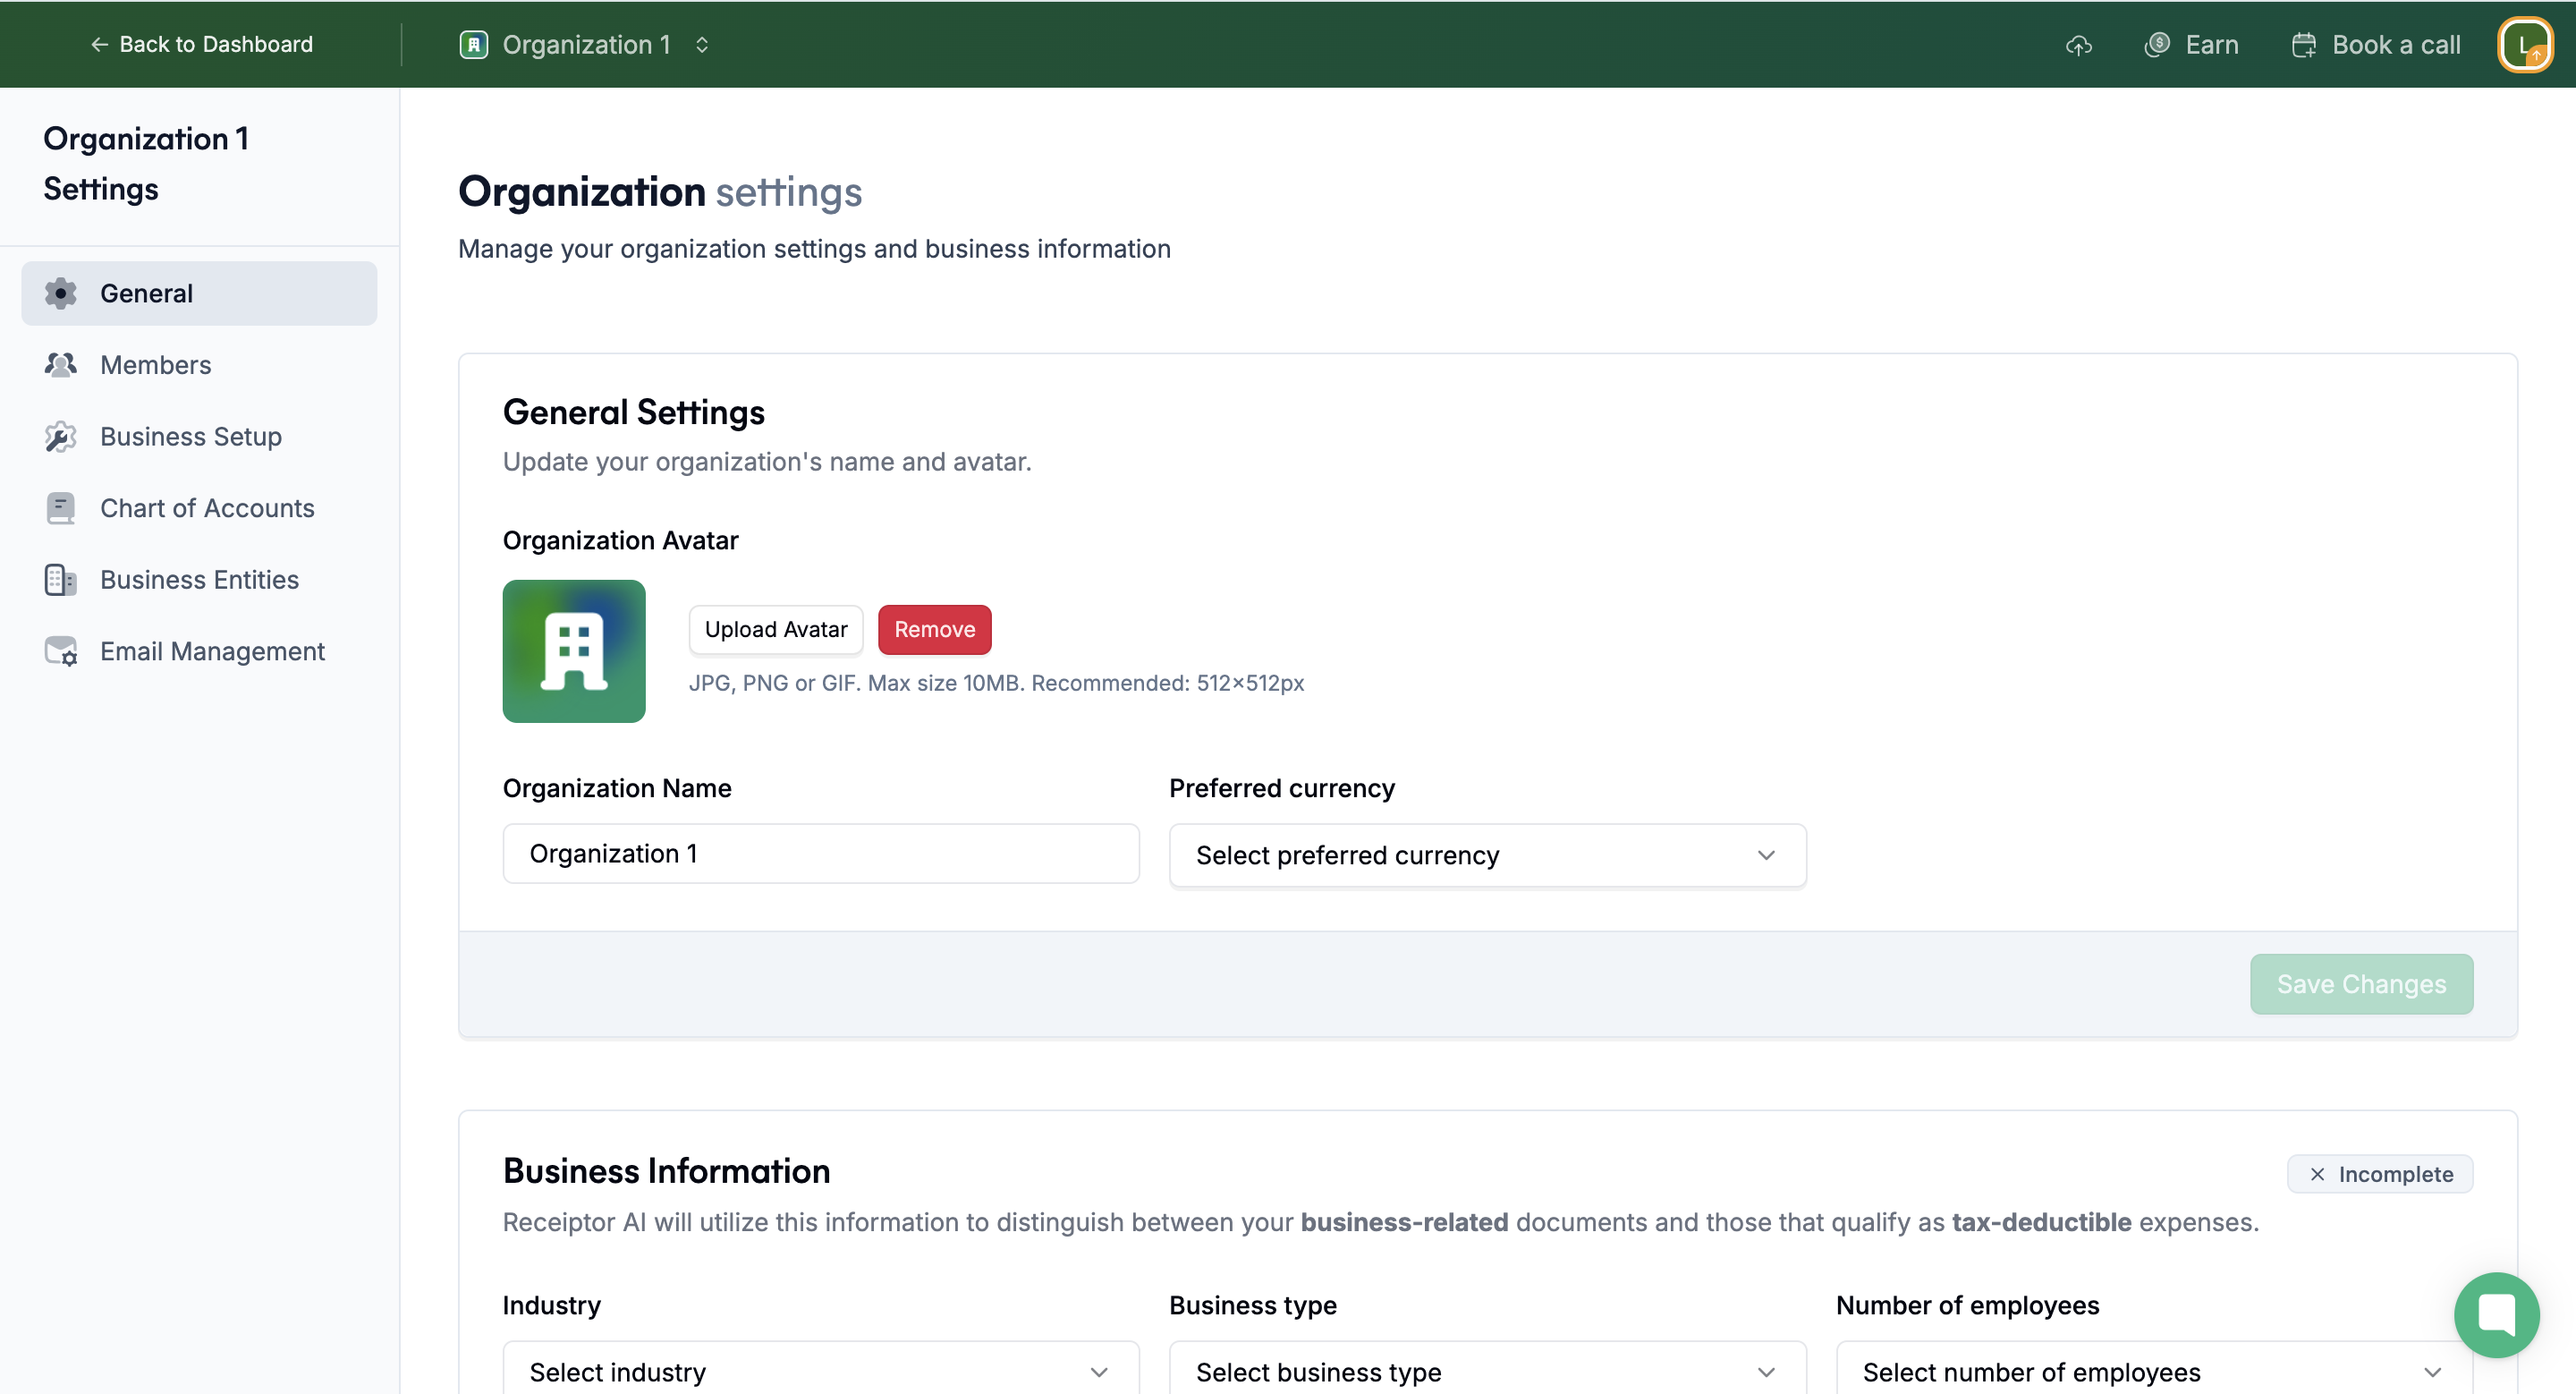Open the Select industry dropdown
The height and width of the screenshot is (1394, 2576).
(820, 1371)
